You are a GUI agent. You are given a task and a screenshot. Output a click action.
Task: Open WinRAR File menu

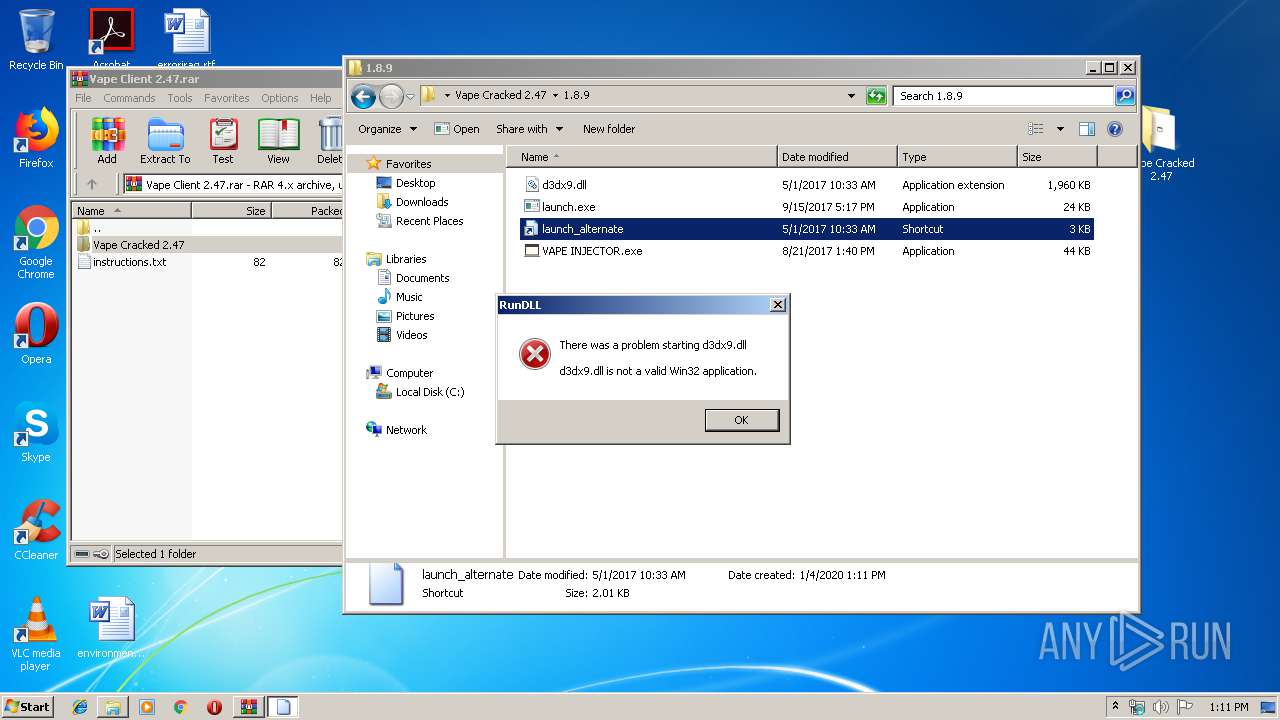(83, 98)
